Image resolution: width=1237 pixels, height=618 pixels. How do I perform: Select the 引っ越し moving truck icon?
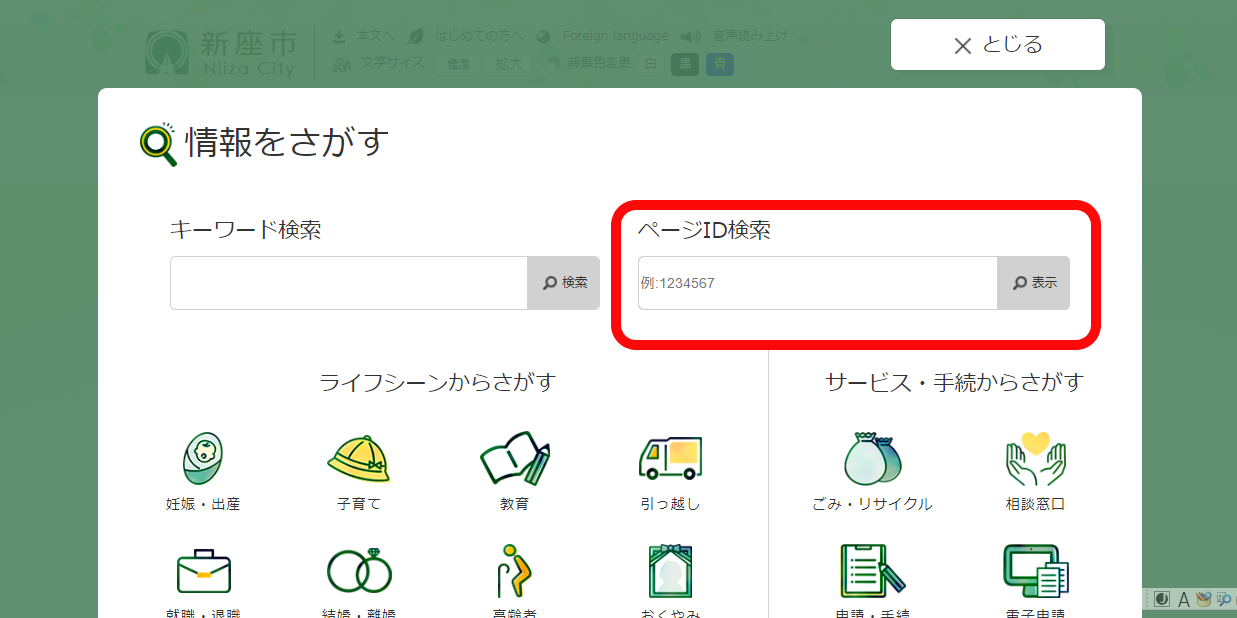[x=671, y=460]
